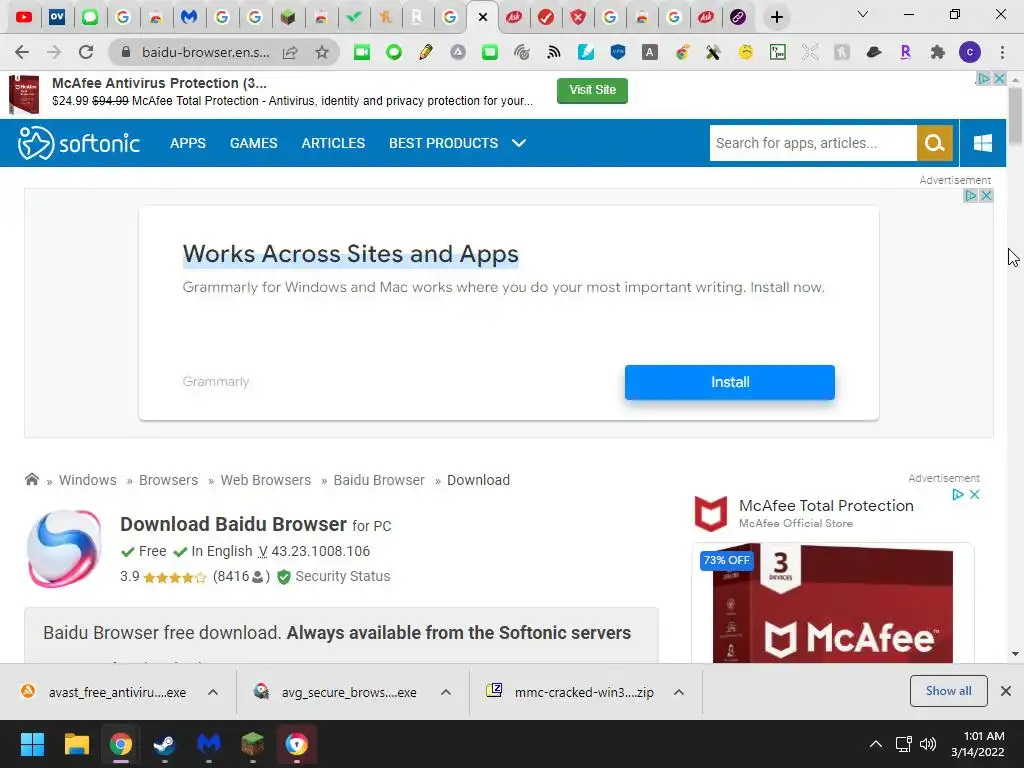This screenshot has width=1024, height=768.
Task: Open a new browser tab
Action: coord(776,17)
